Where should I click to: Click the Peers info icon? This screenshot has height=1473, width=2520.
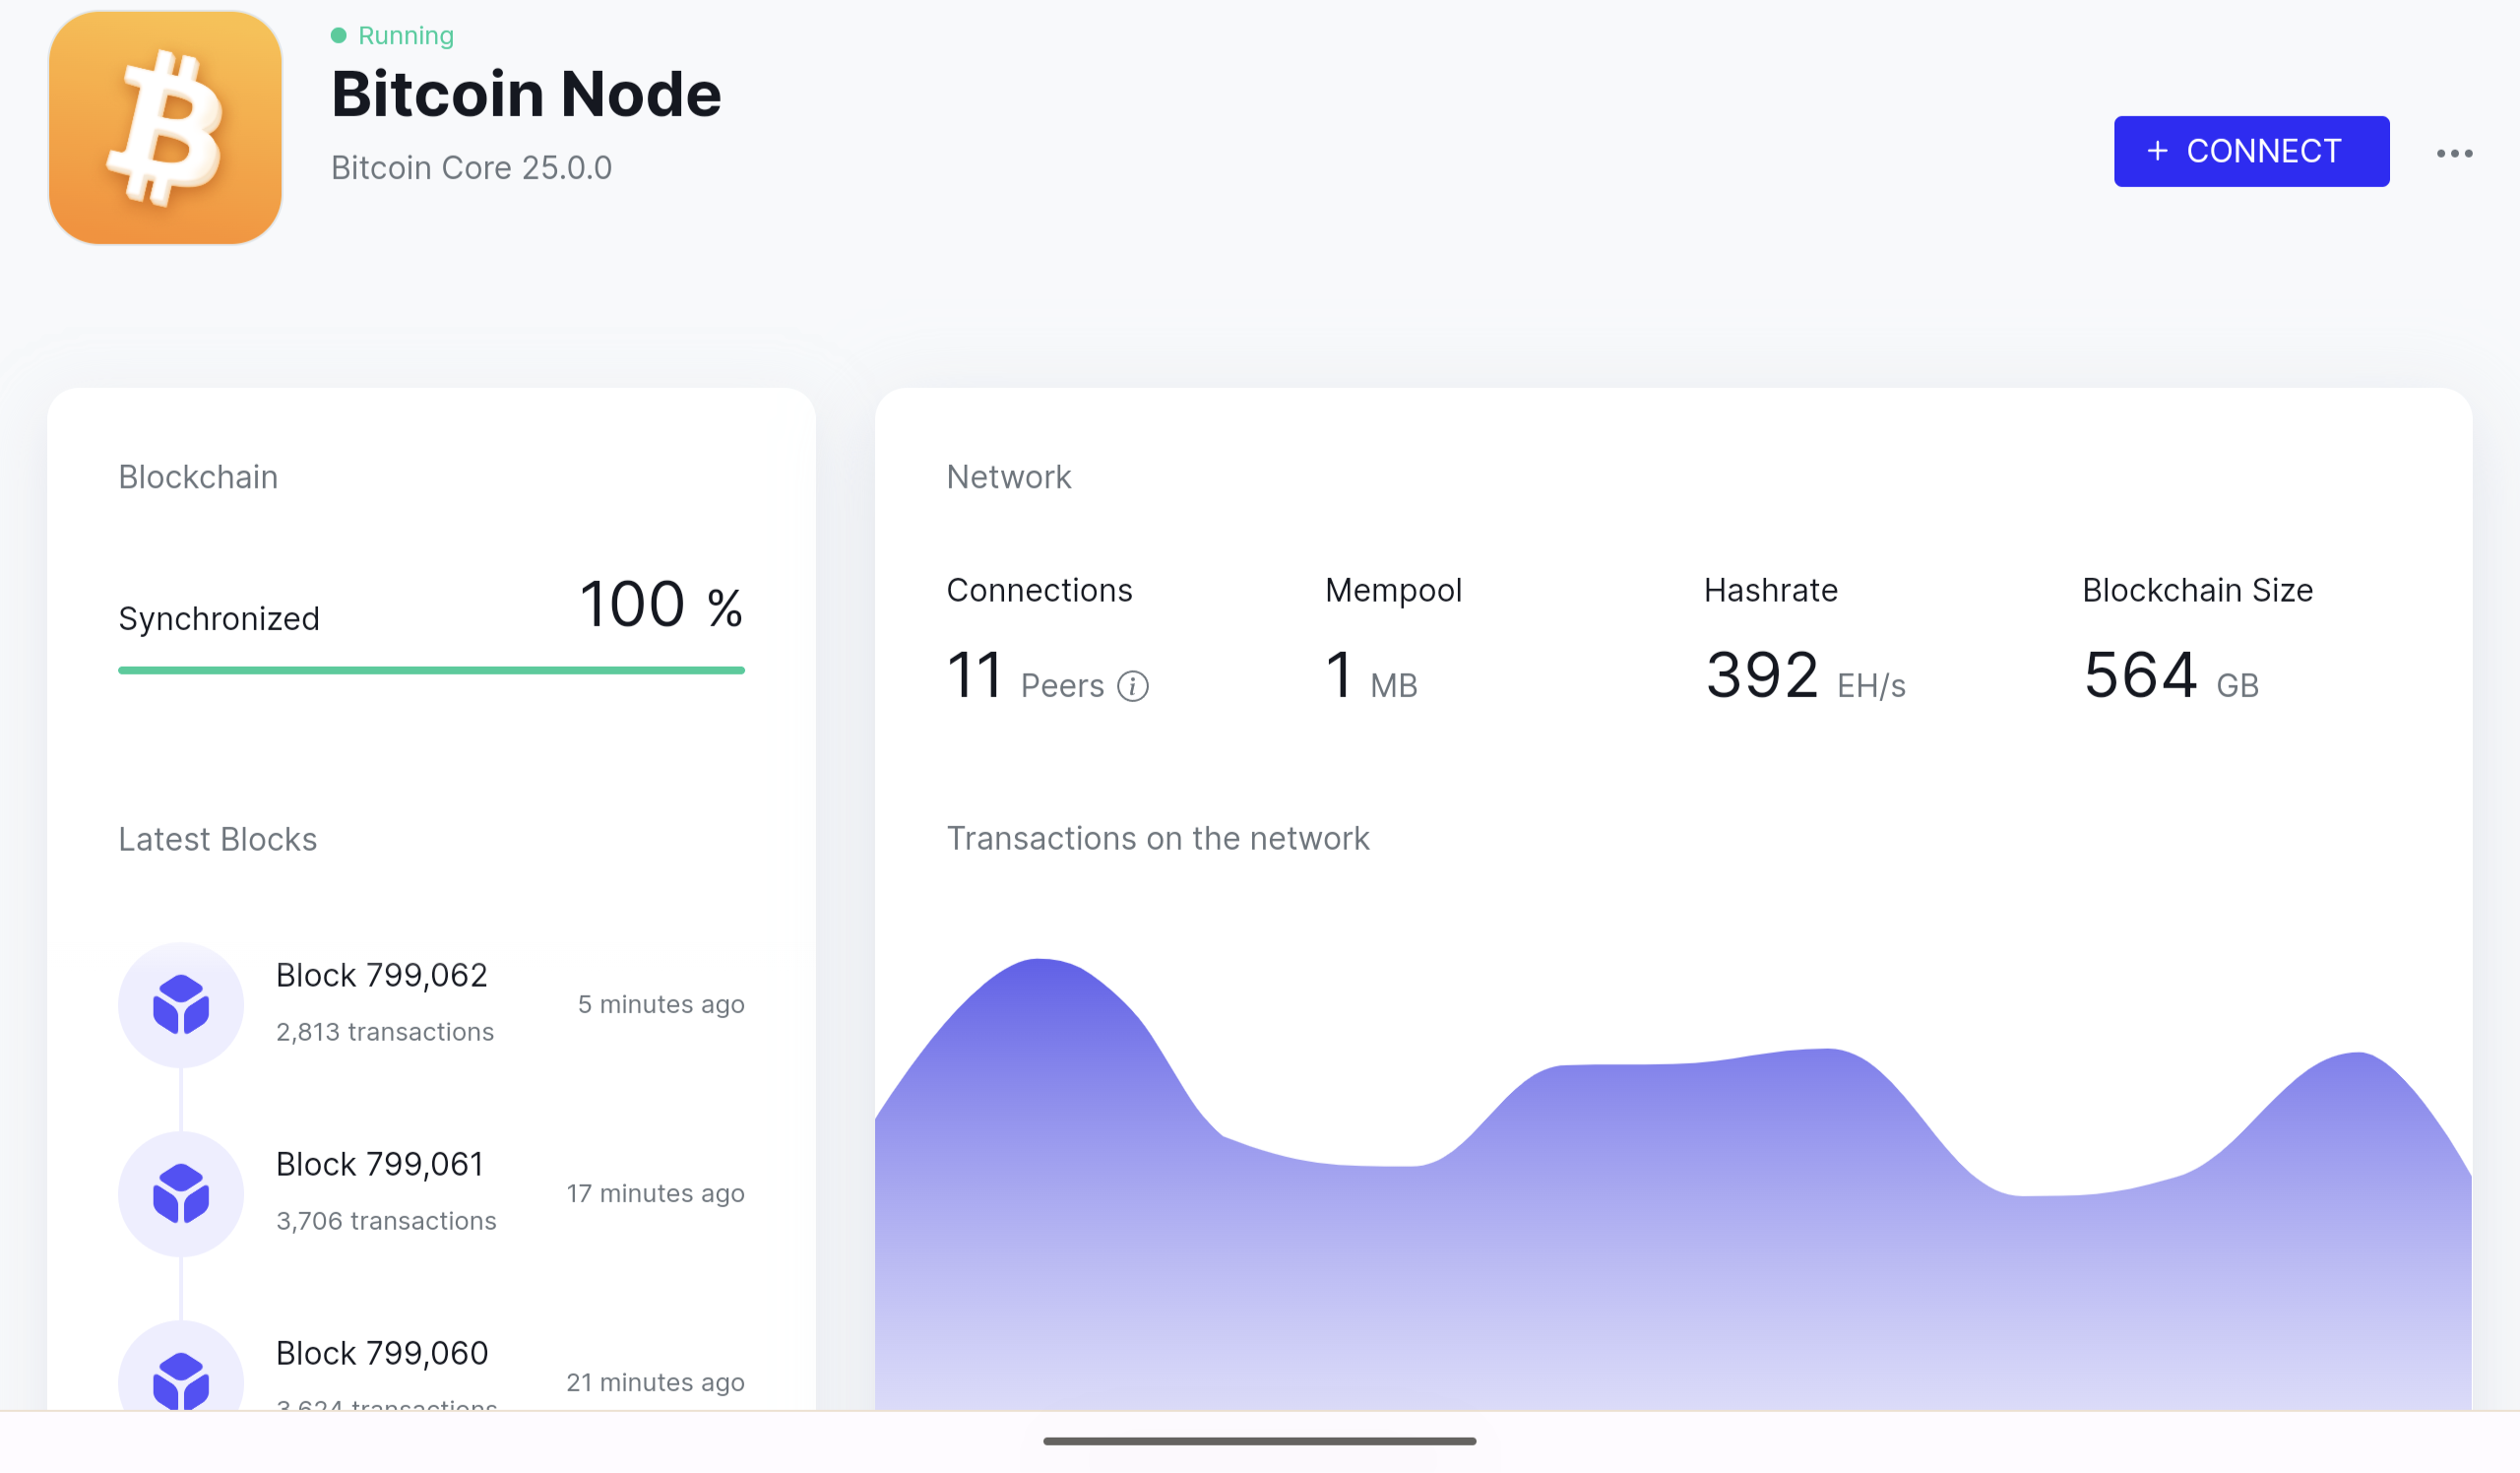[x=1132, y=687]
